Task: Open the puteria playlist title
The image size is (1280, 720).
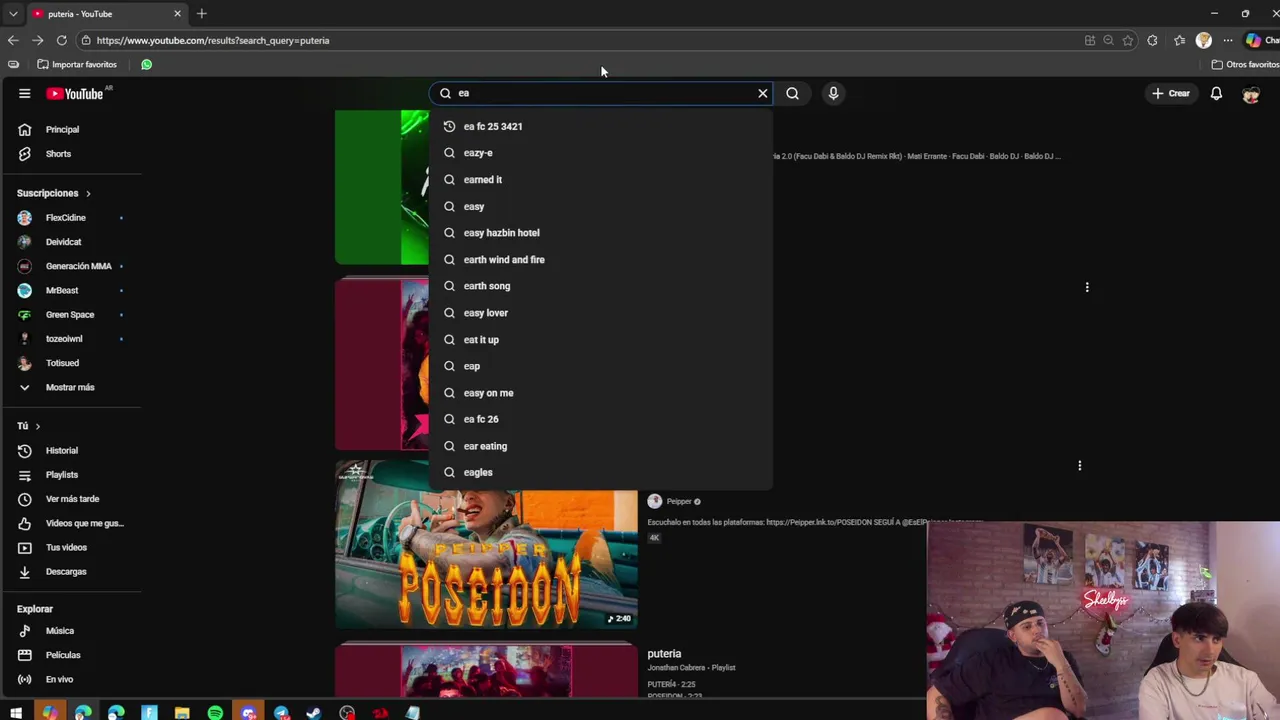Action: click(664, 654)
